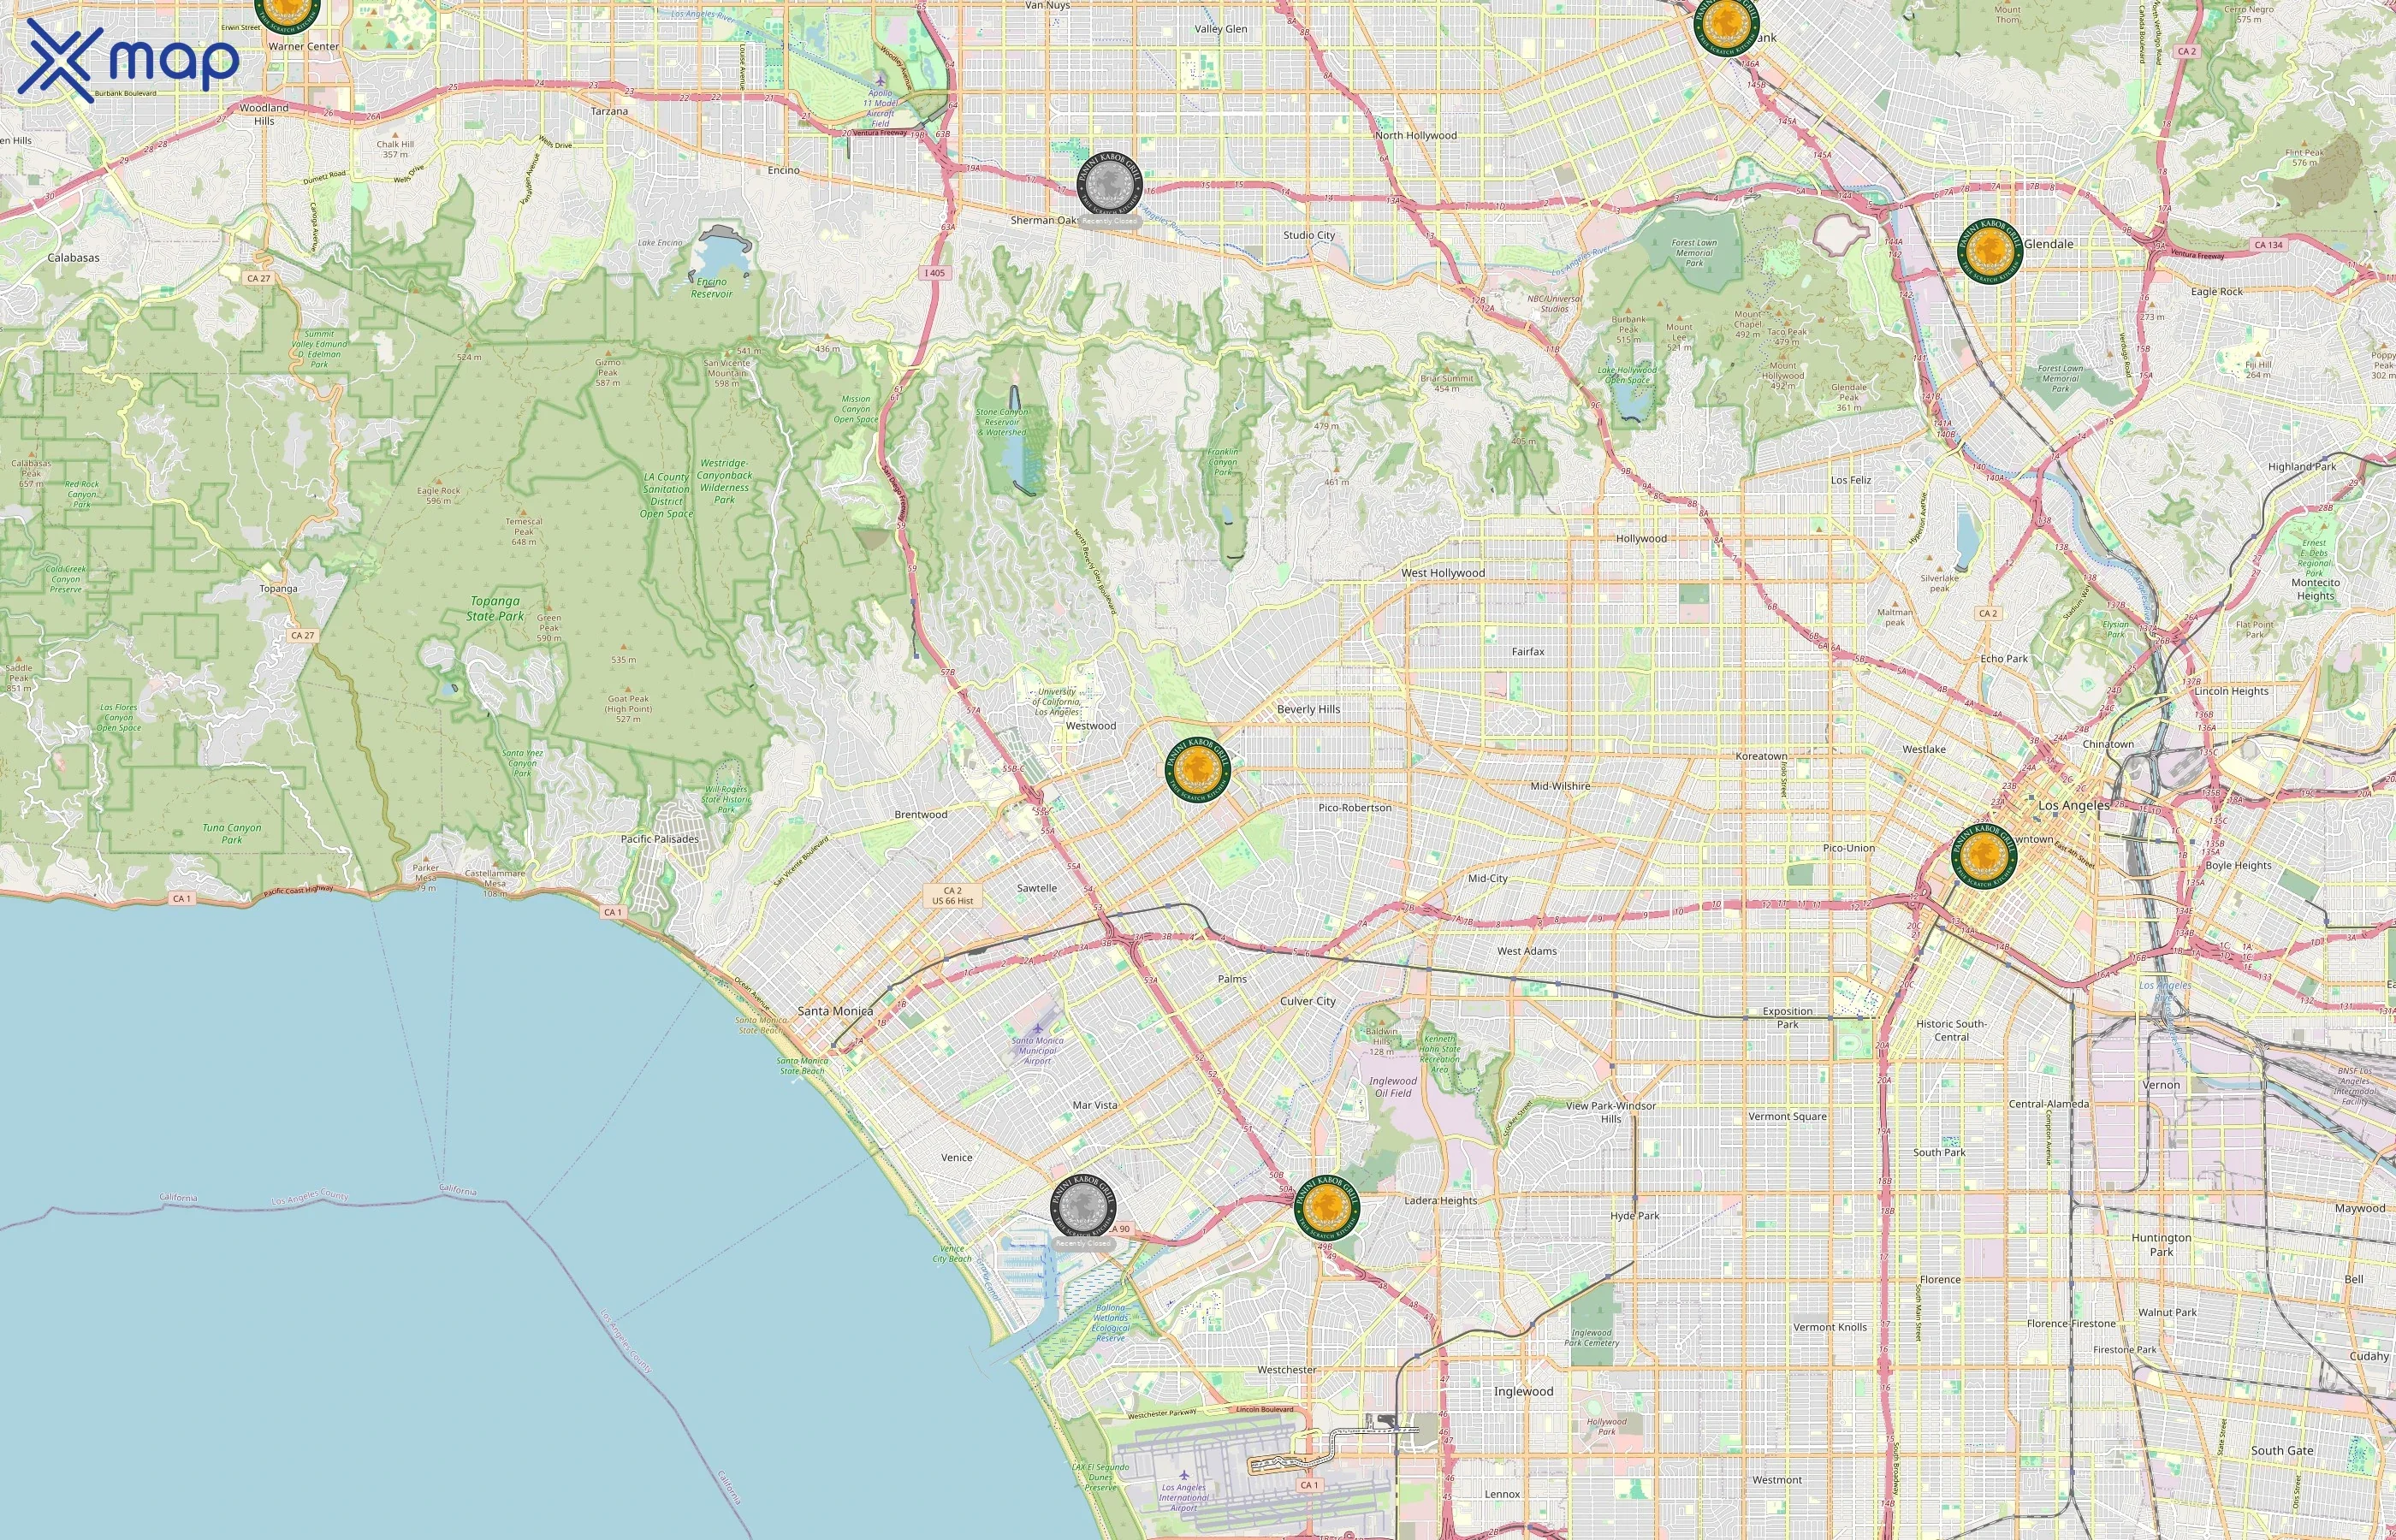Select the Panini Kabob Grill marker near Beverly Hills
The width and height of the screenshot is (2396, 1540).
[1197, 769]
